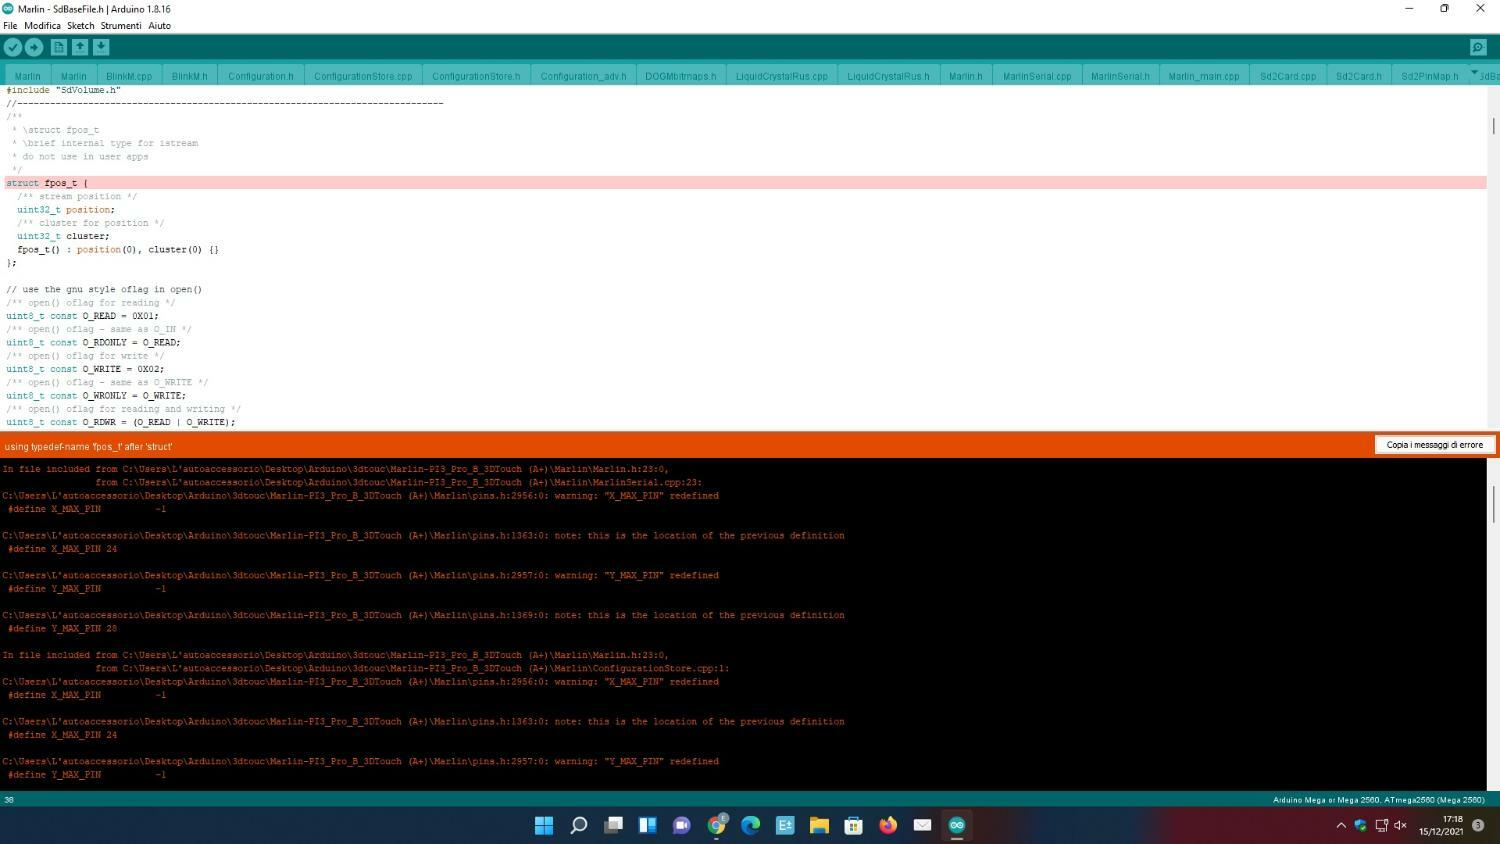This screenshot has width=1500, height=844.
Task: Switch to the Configuration_adv.h tab
Action: (x=583, y=76)
